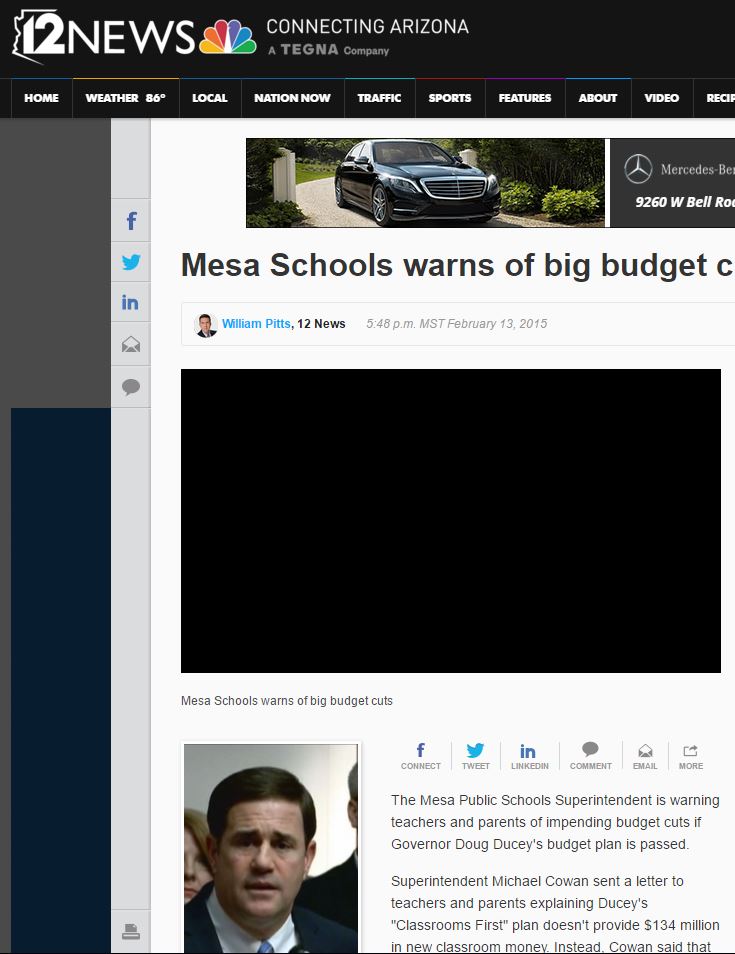
Task: Click the Email icon above article text
Action: (645, 756)
